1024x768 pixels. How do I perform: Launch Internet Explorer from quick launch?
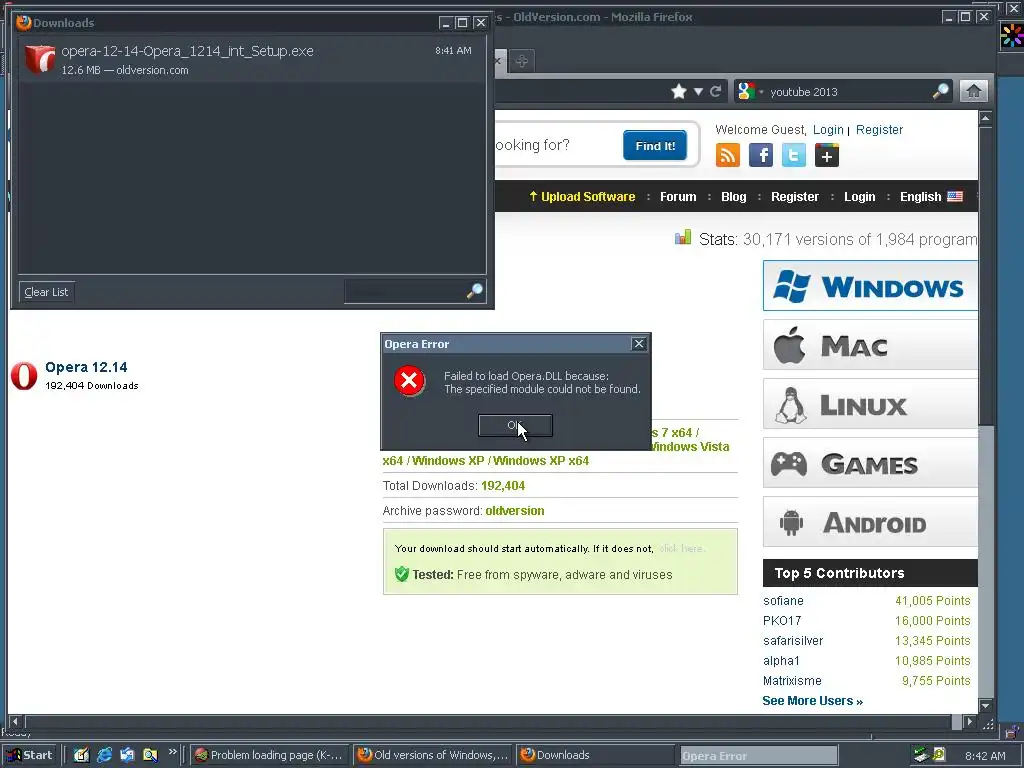coord(104,755)
